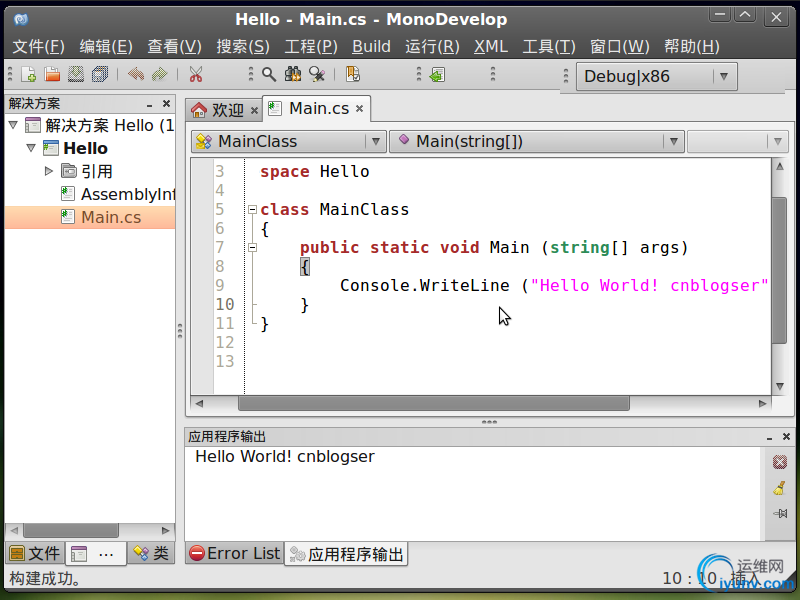This screenshot has height=600, width=800.
Task: Open the 工具(T) menu
Action: pos(549,47)
